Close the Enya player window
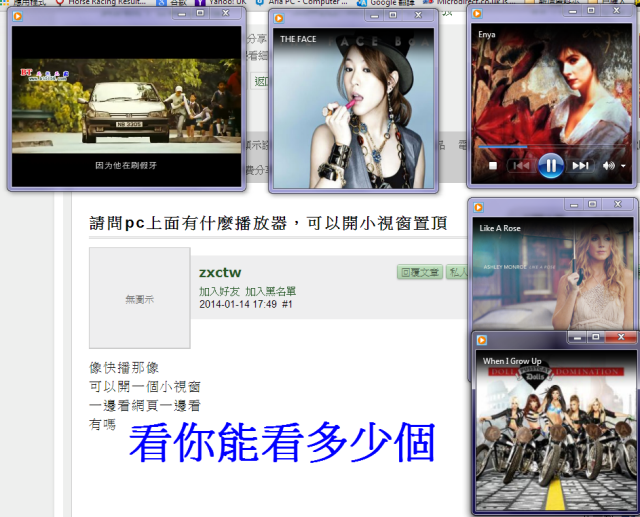The width and height of the screenshot is (640, 517). pos(616,11)
